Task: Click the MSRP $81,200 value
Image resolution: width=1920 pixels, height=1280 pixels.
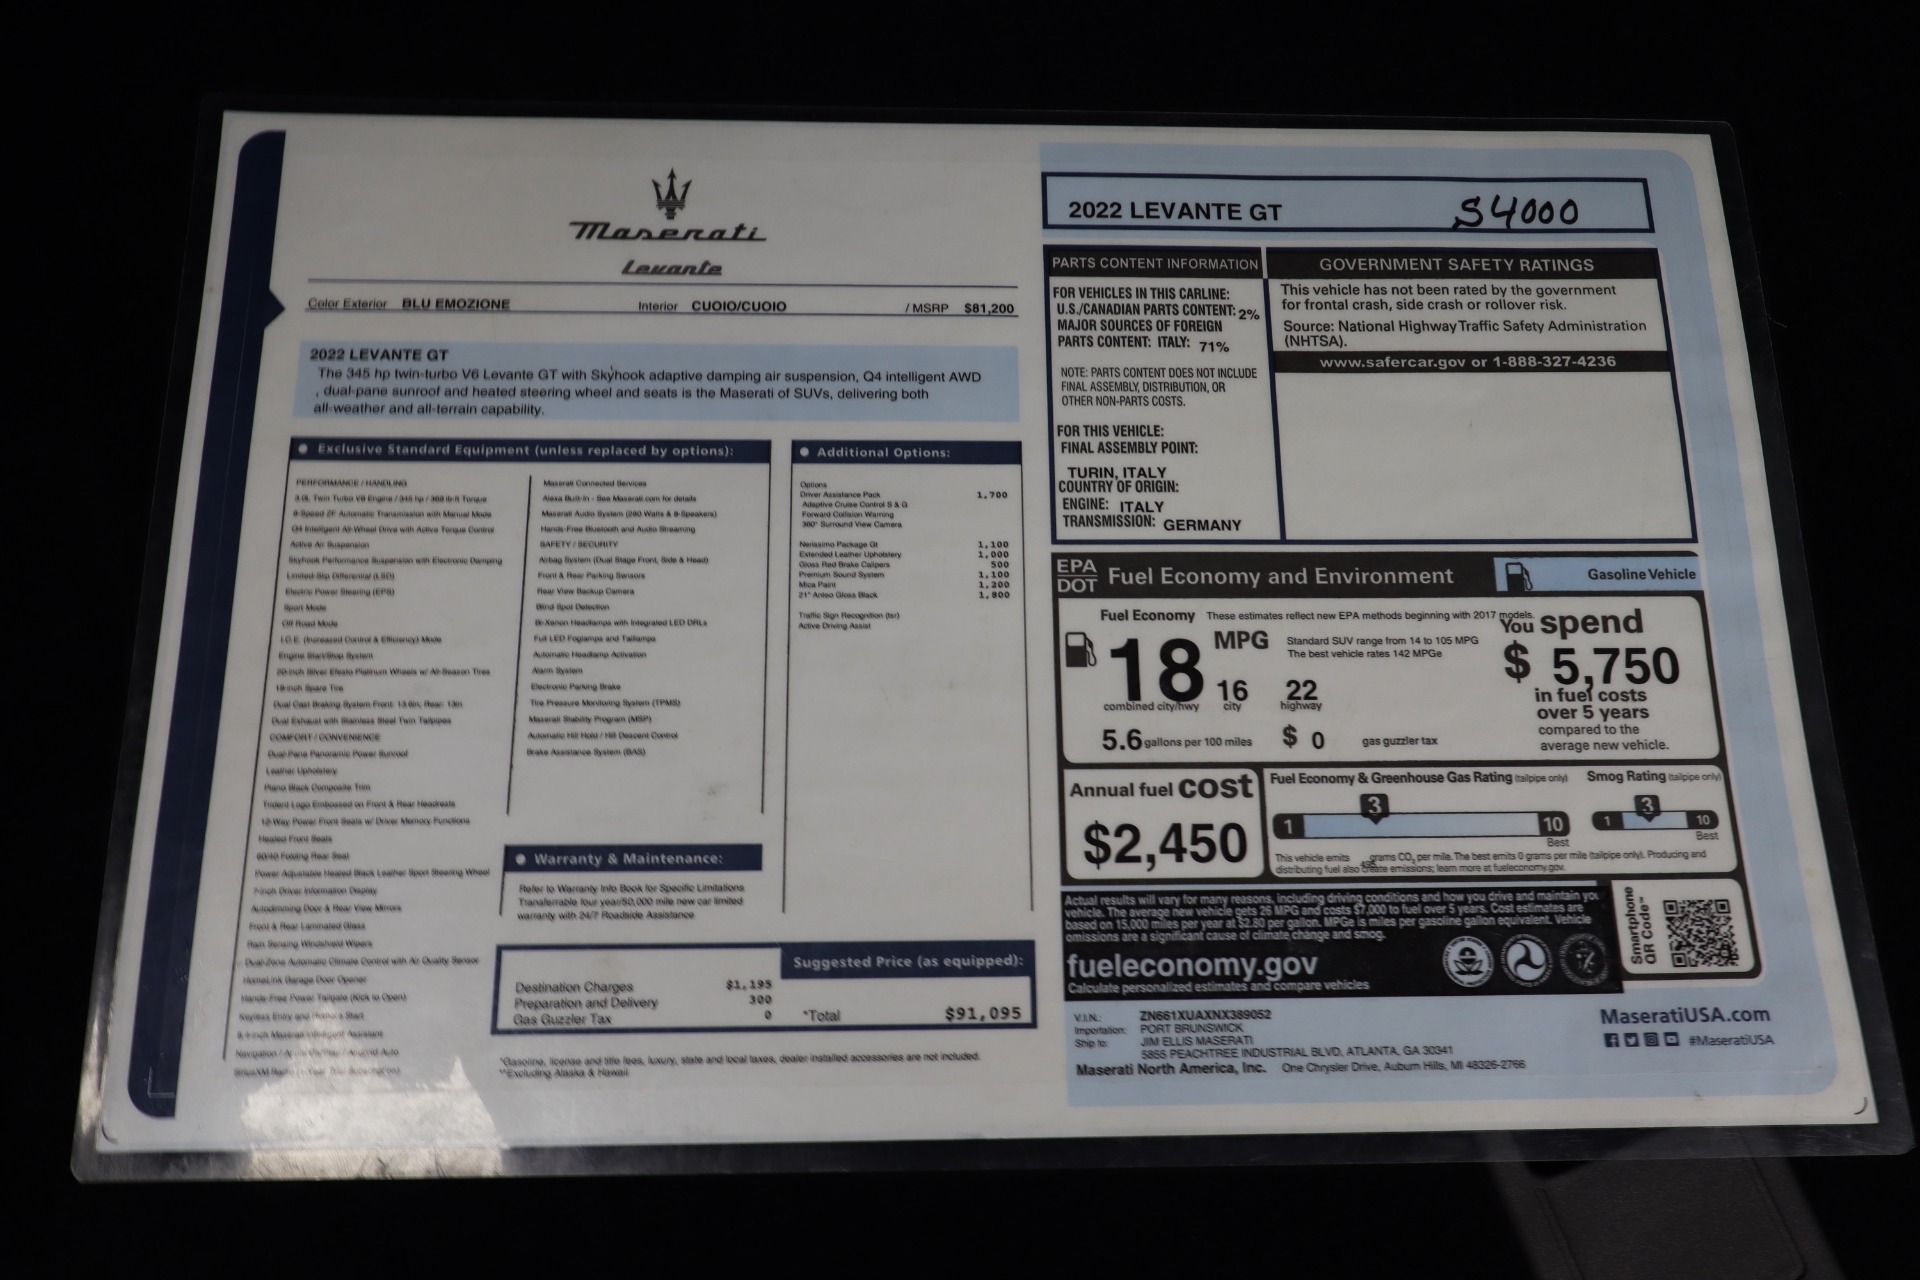Action: 988,309
